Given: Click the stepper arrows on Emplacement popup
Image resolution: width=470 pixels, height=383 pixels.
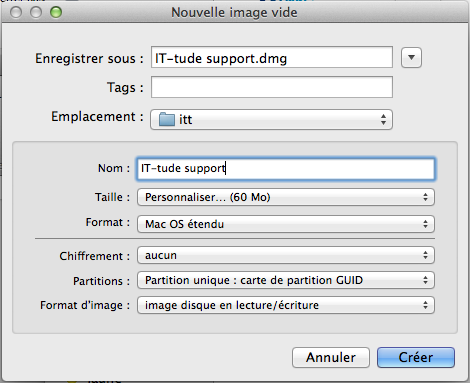Looking at the screenshot, I should 383,119.
